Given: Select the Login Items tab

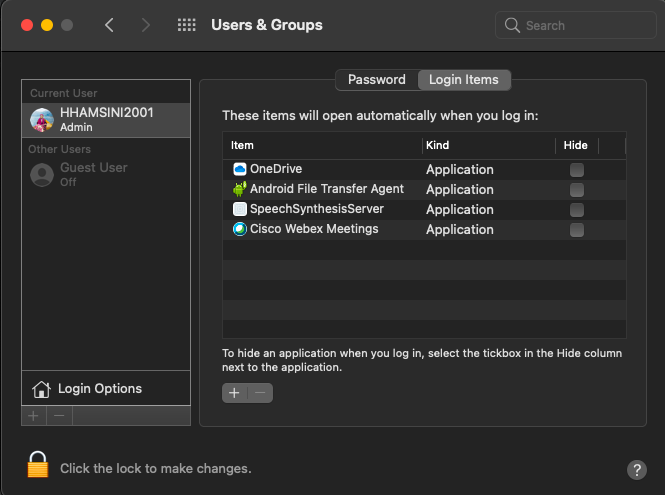Looking at the screenshot, I should (x=463, y=80).
